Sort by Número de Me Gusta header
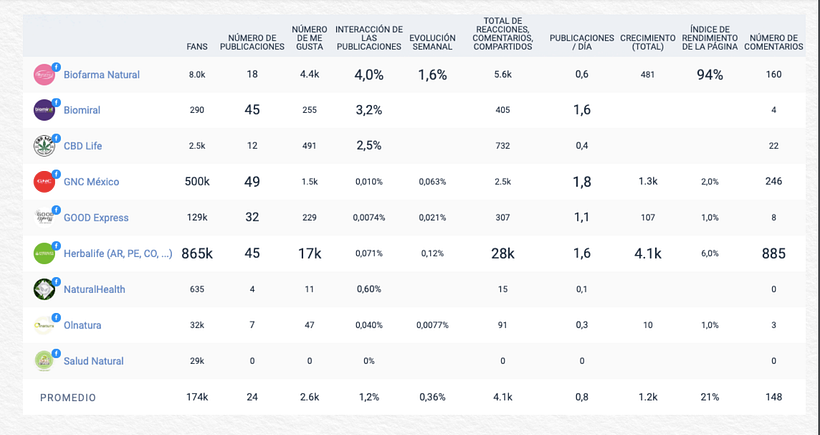 [310, 38]
